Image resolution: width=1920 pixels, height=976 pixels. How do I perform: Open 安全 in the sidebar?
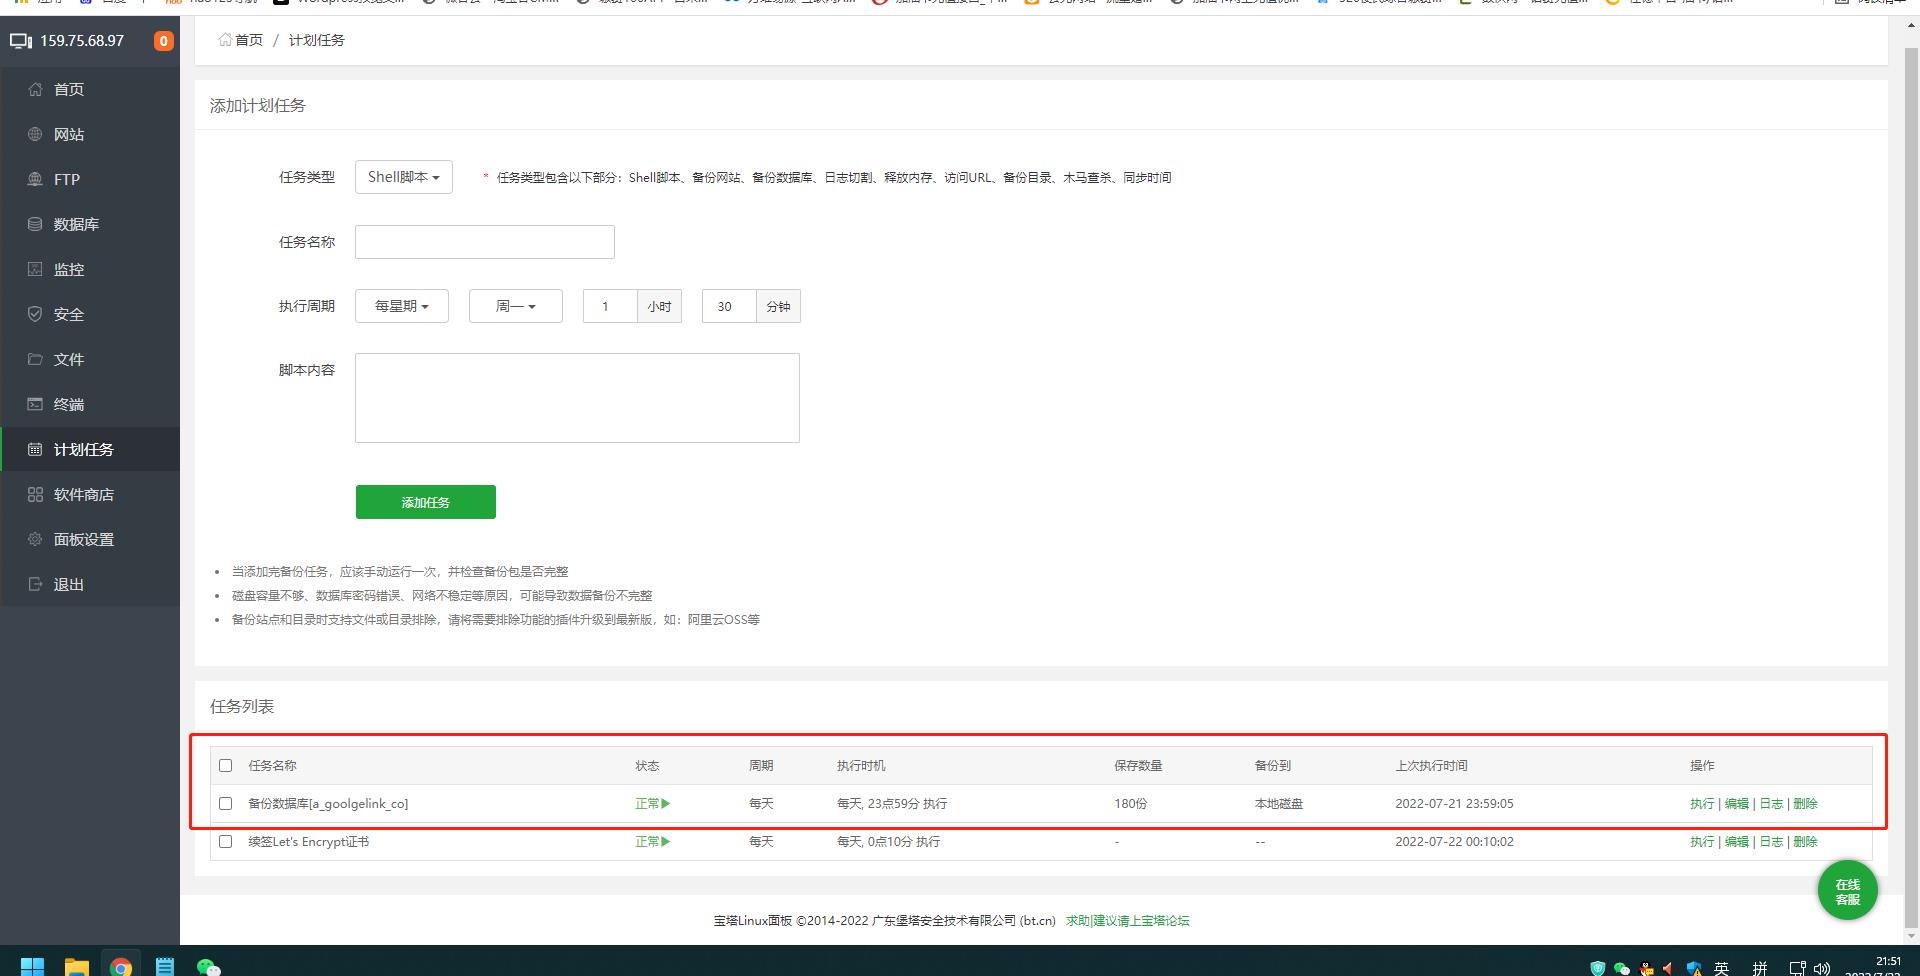90,314
